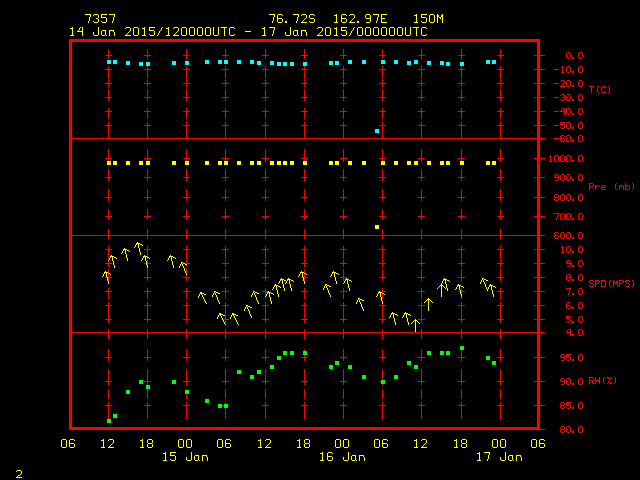Screen dimensions: 640x480
Task: Select the T(C) temperature axis label
Action: tap(599, 90)
